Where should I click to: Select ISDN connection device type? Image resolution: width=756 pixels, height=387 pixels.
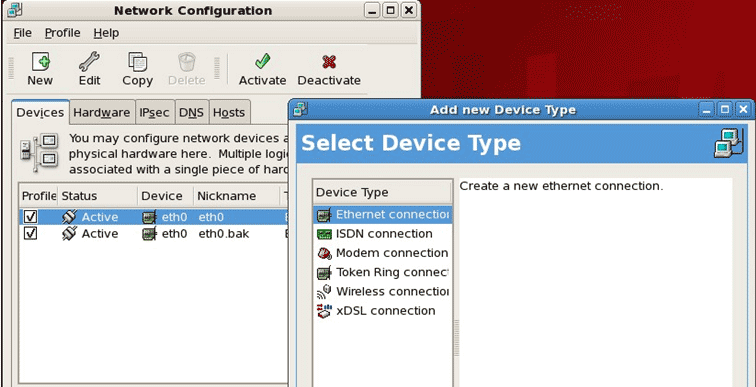click(x=383, y=234)
